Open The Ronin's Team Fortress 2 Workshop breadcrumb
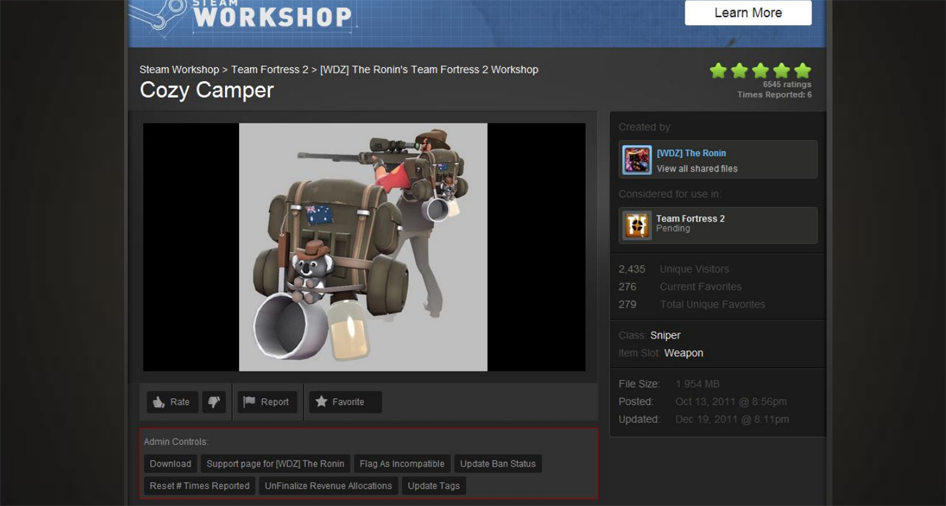This screenshot has height=506, width=946. click(429, 69)
